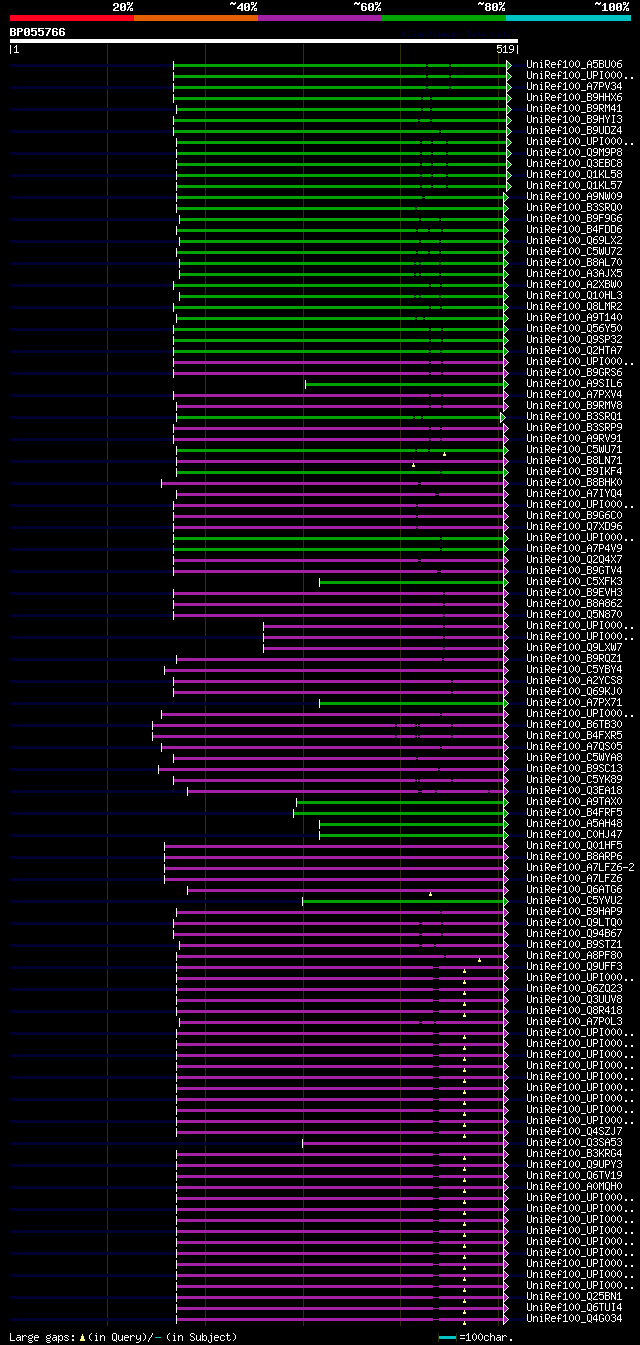Open hit UniRef100_B4FDD6
The height and width of the screenshot is (1345, 640).
click(574, 229)
